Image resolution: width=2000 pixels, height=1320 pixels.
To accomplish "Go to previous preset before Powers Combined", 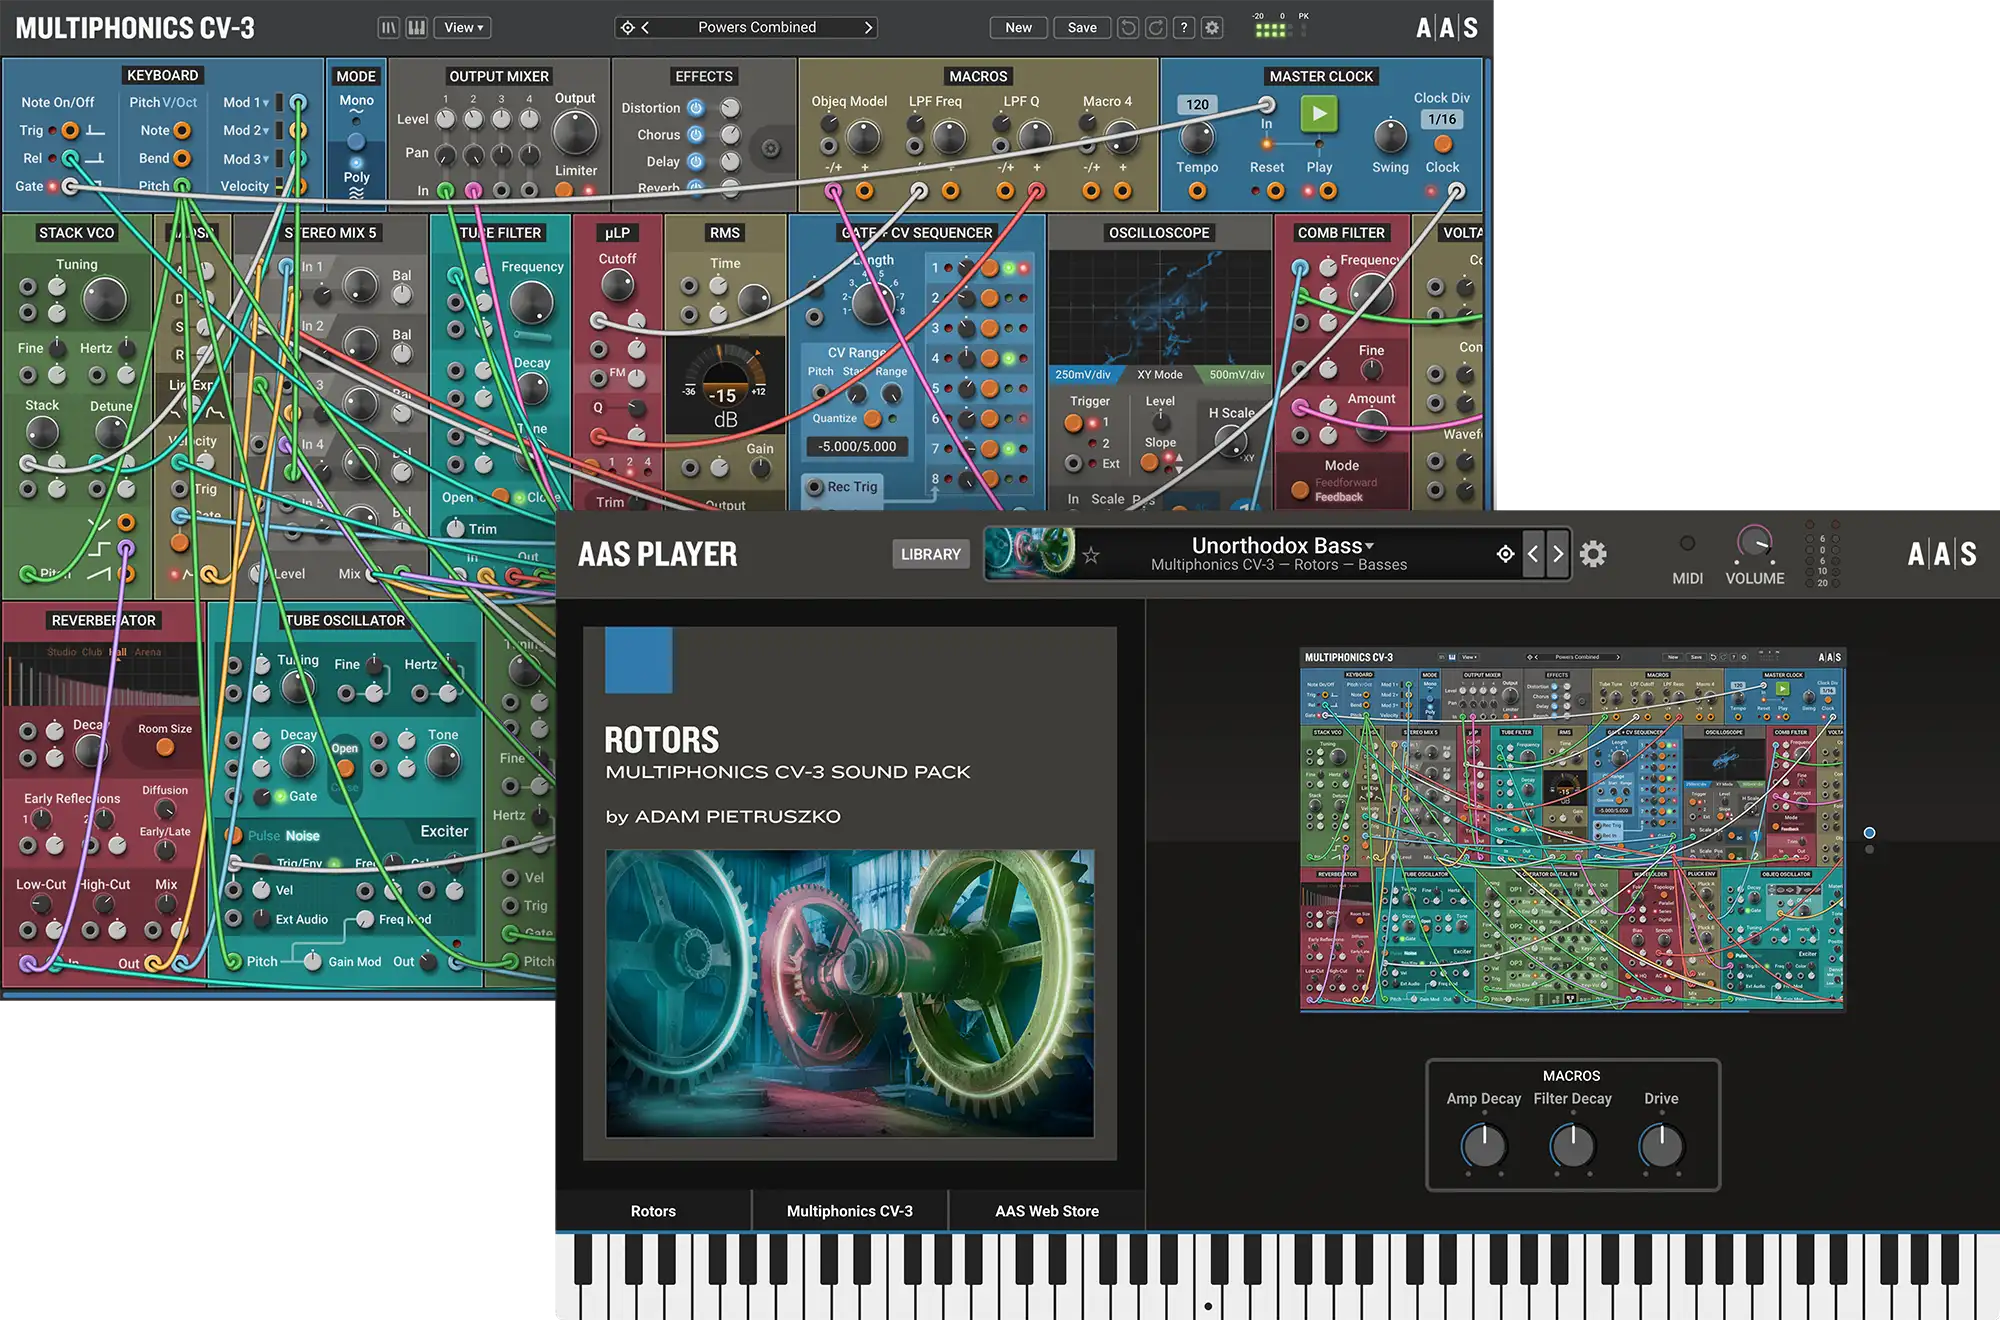I will click(645, 28).
